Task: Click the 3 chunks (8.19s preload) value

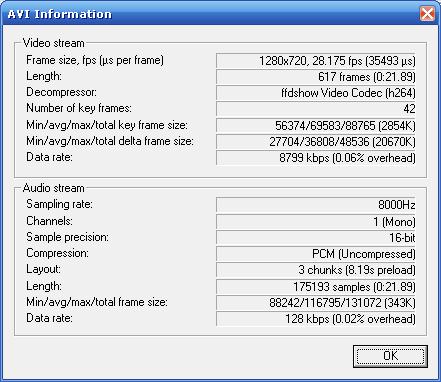Action: (316, 270)
